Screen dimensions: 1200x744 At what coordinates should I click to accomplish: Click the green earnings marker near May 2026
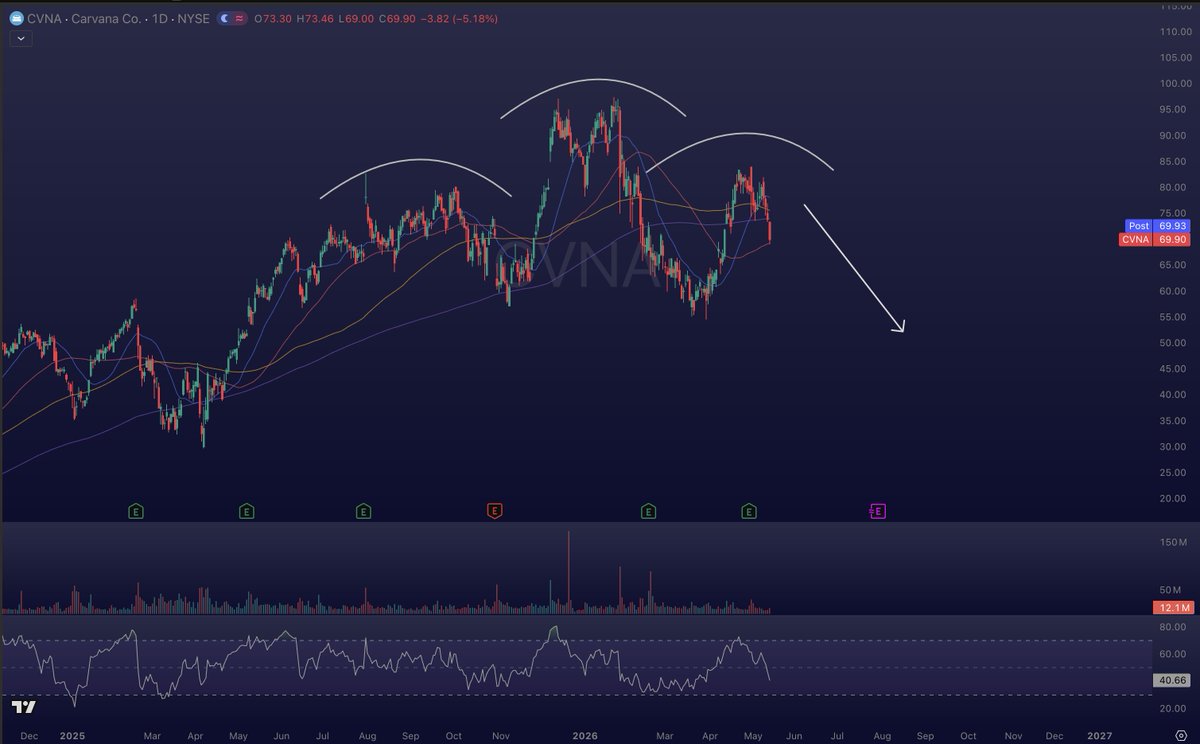point(748,511)
